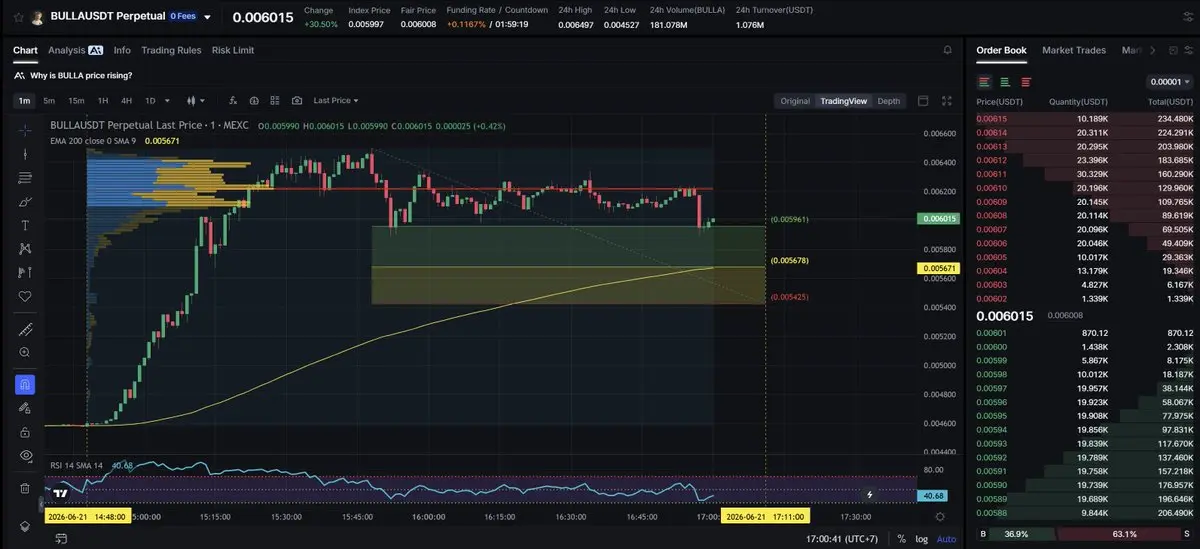Click the chart window layout icon
The image size is (1200, 549).
(x=923, y=101)
